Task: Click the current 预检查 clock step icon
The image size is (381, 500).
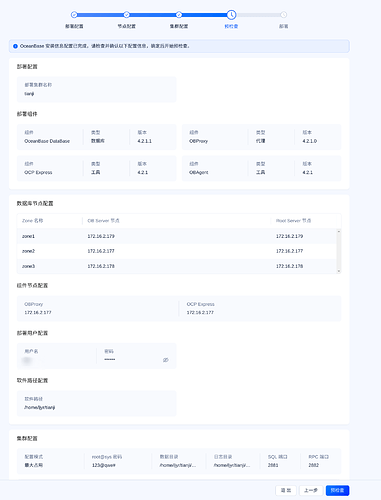Action: (x=231, y=15)
